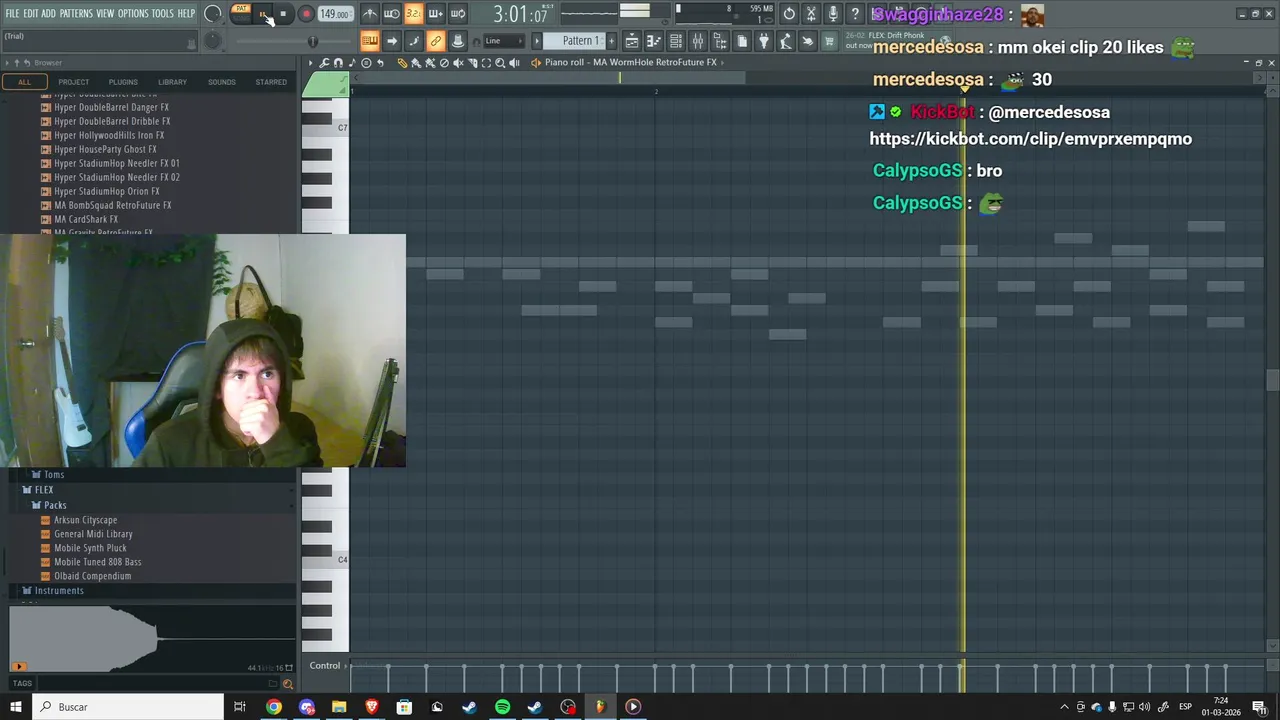The image size is (1280, 720).
Task: Click the microphone one-click recording icon
Action: [833, 14]
